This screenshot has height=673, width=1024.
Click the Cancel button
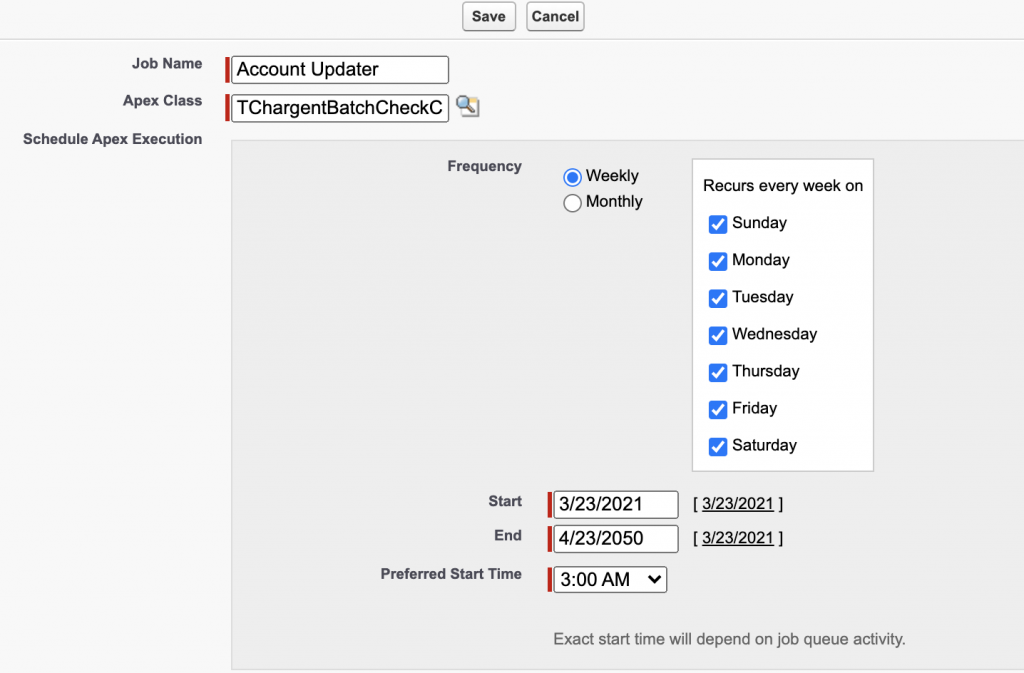tap(555, 16)
